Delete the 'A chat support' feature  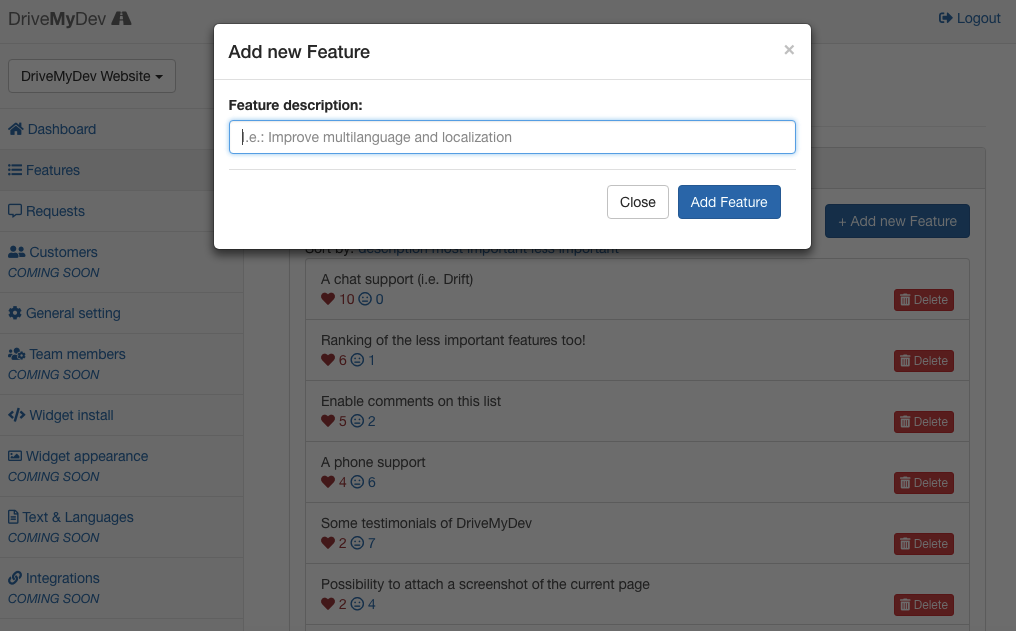click(923, 300)
